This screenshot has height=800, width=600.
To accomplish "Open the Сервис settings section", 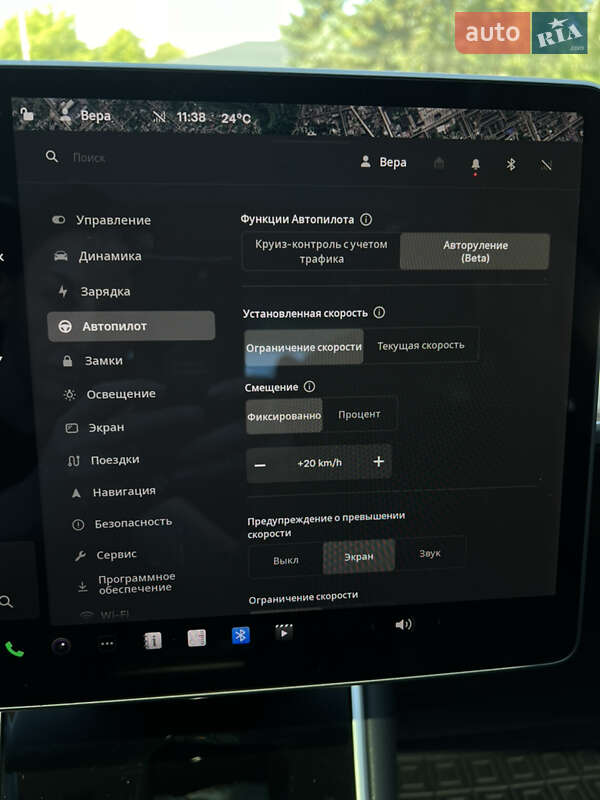I will [106, 555].
